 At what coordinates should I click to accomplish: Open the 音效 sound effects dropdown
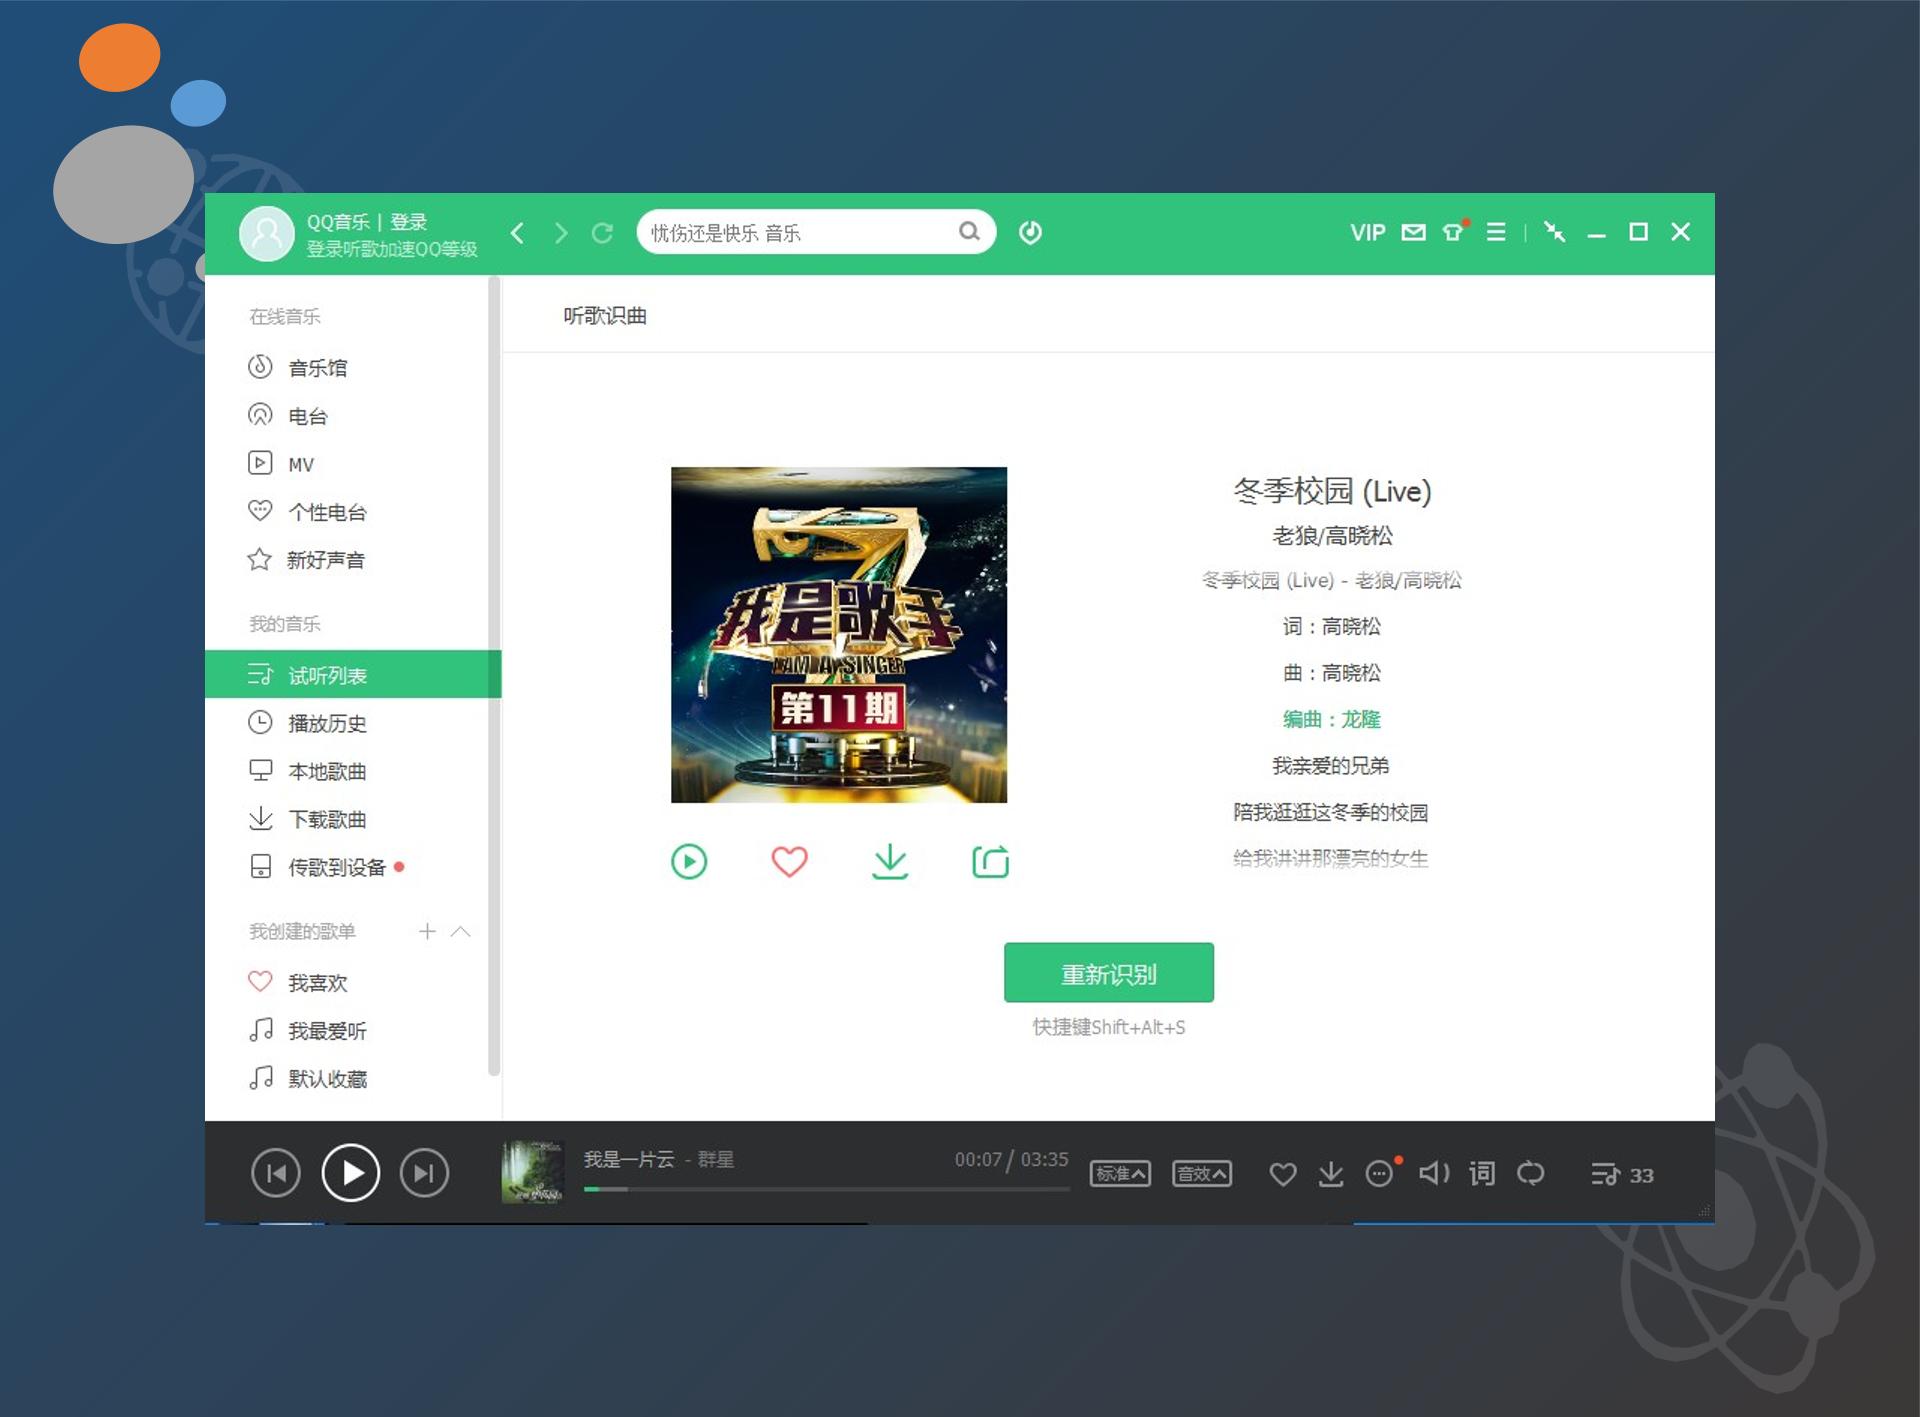1201,1174
